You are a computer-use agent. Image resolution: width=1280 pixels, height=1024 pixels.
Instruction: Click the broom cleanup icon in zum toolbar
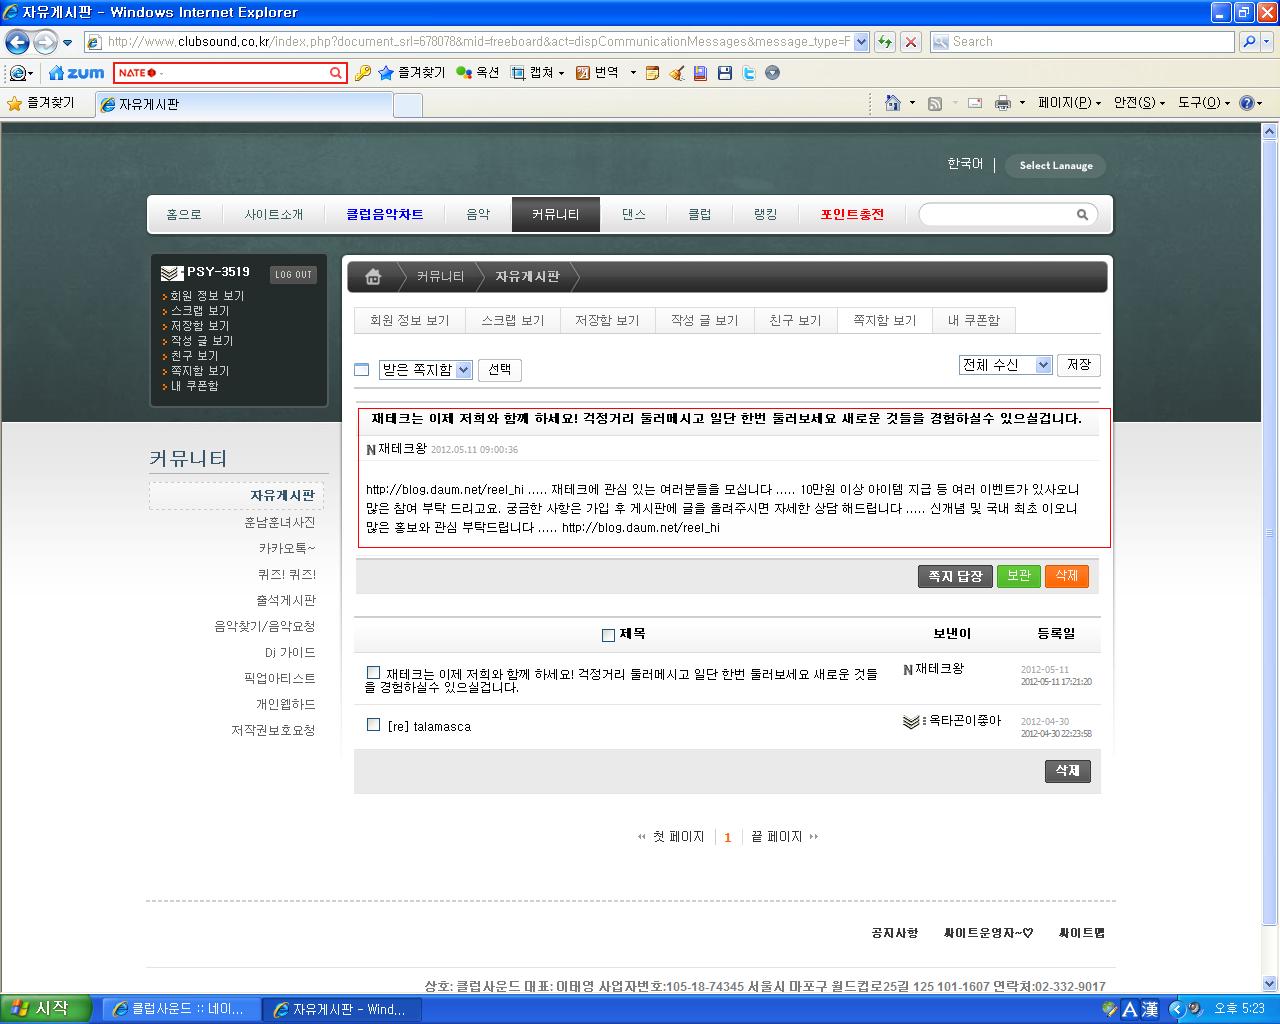point(676,73)
